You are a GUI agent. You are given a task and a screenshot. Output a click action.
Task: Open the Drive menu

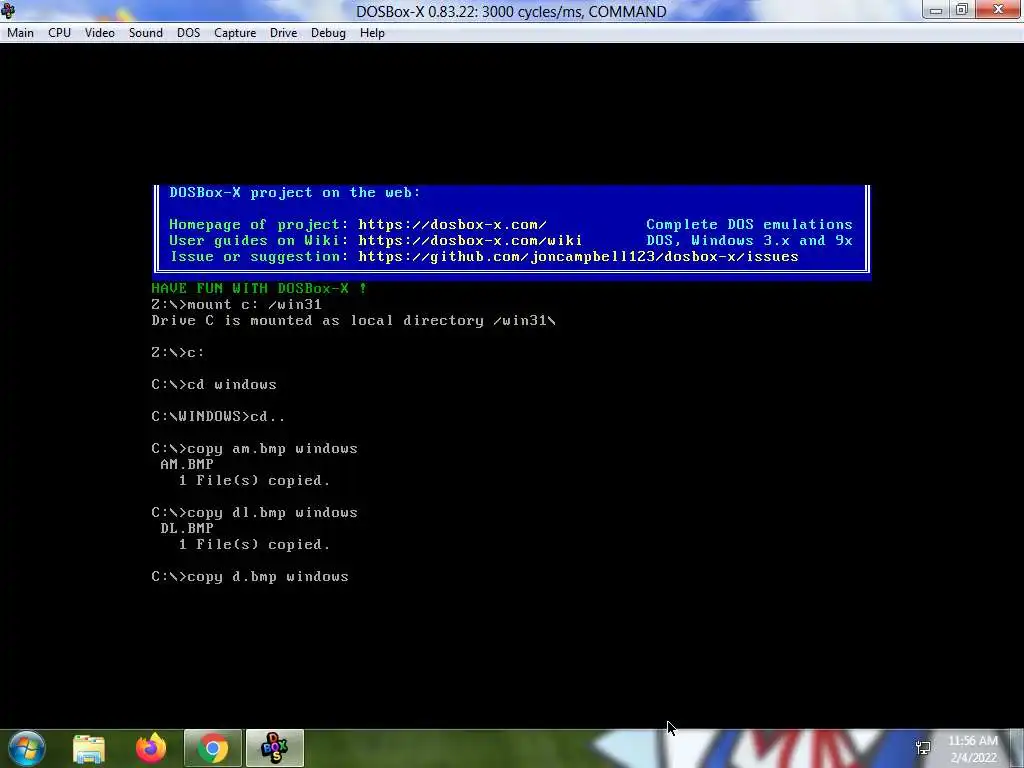pos(283,33)
